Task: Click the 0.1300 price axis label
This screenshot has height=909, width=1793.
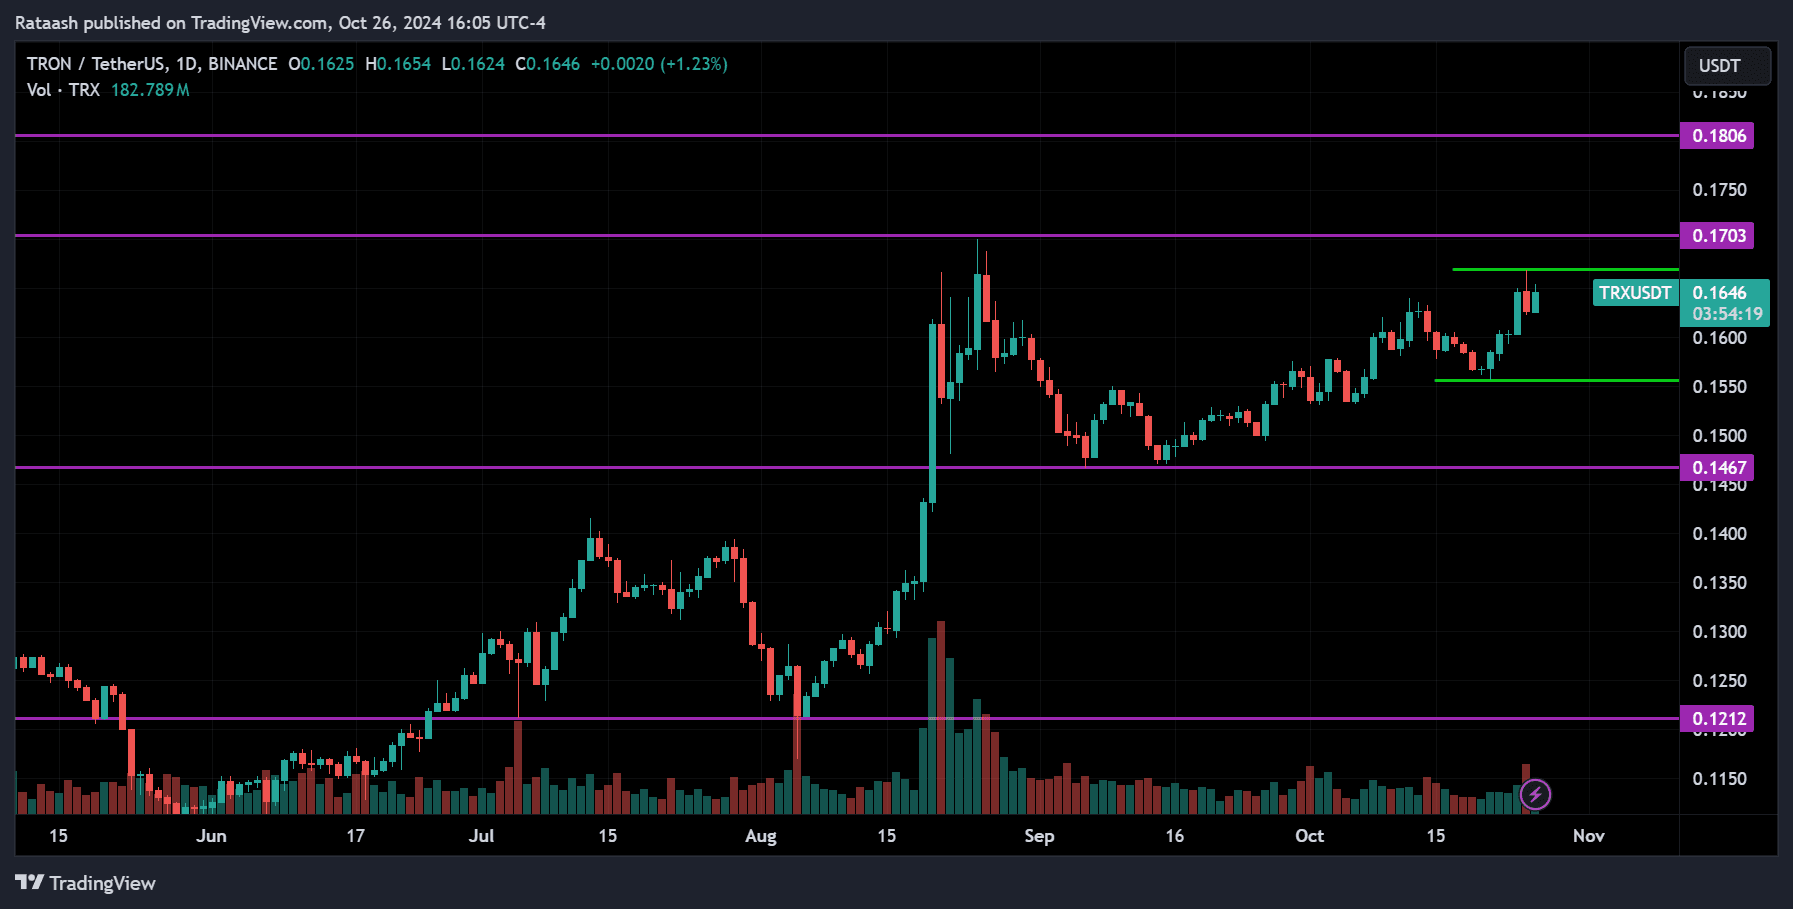Action: 1719,632
